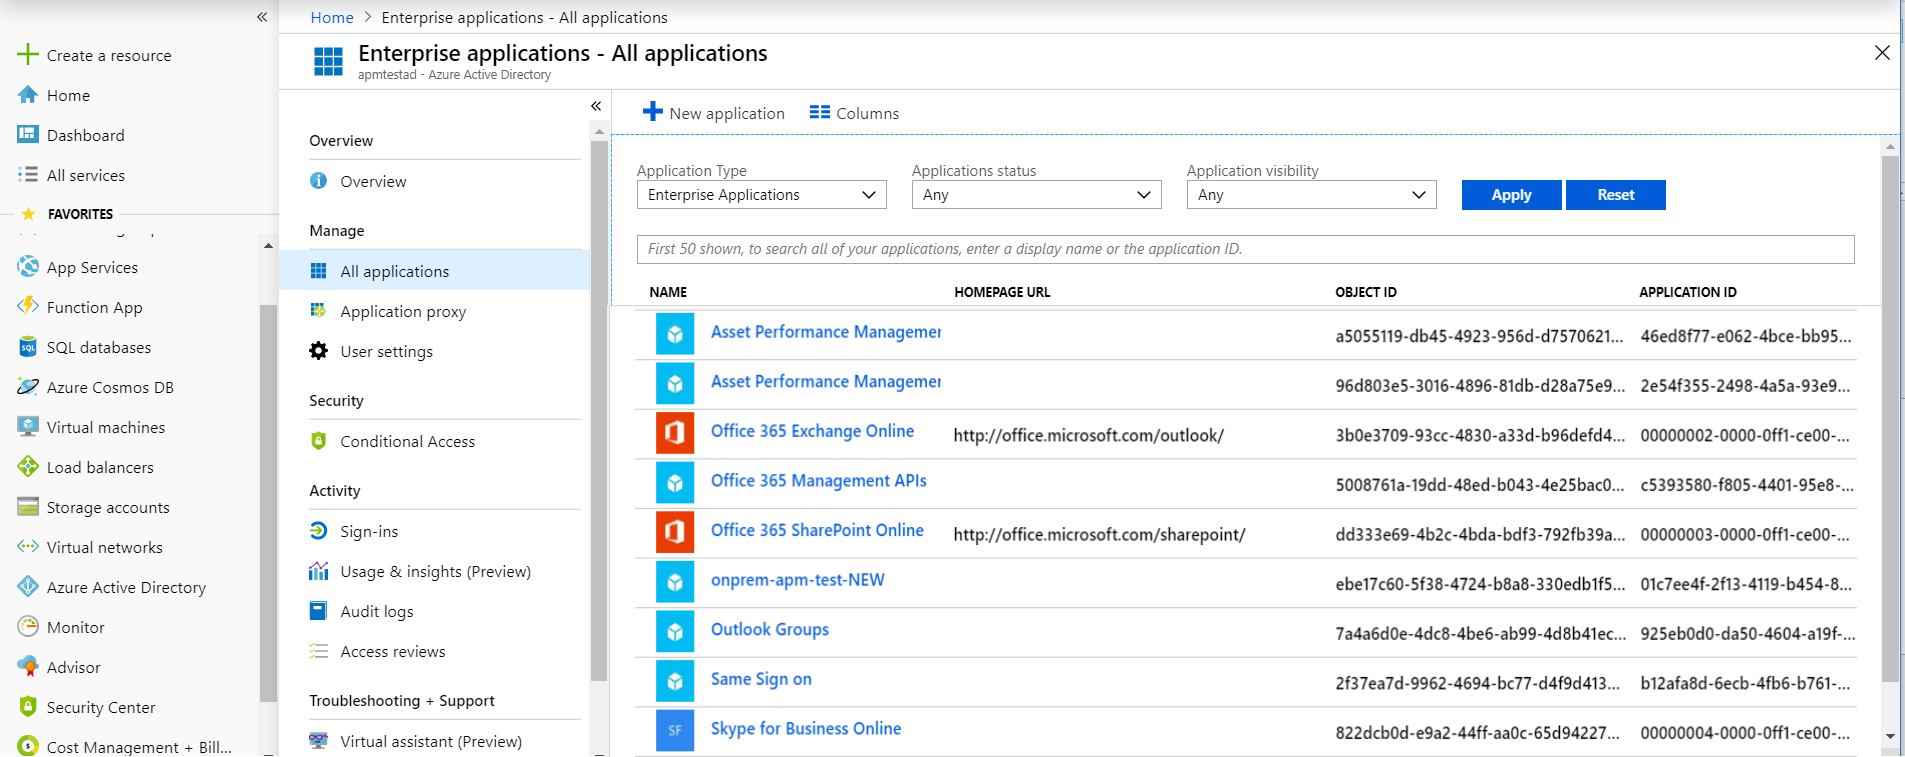Screen dimensions: 1905x757
Task: Click the onprem-apm-test-NEW app icon
Action: click(675, 582)
